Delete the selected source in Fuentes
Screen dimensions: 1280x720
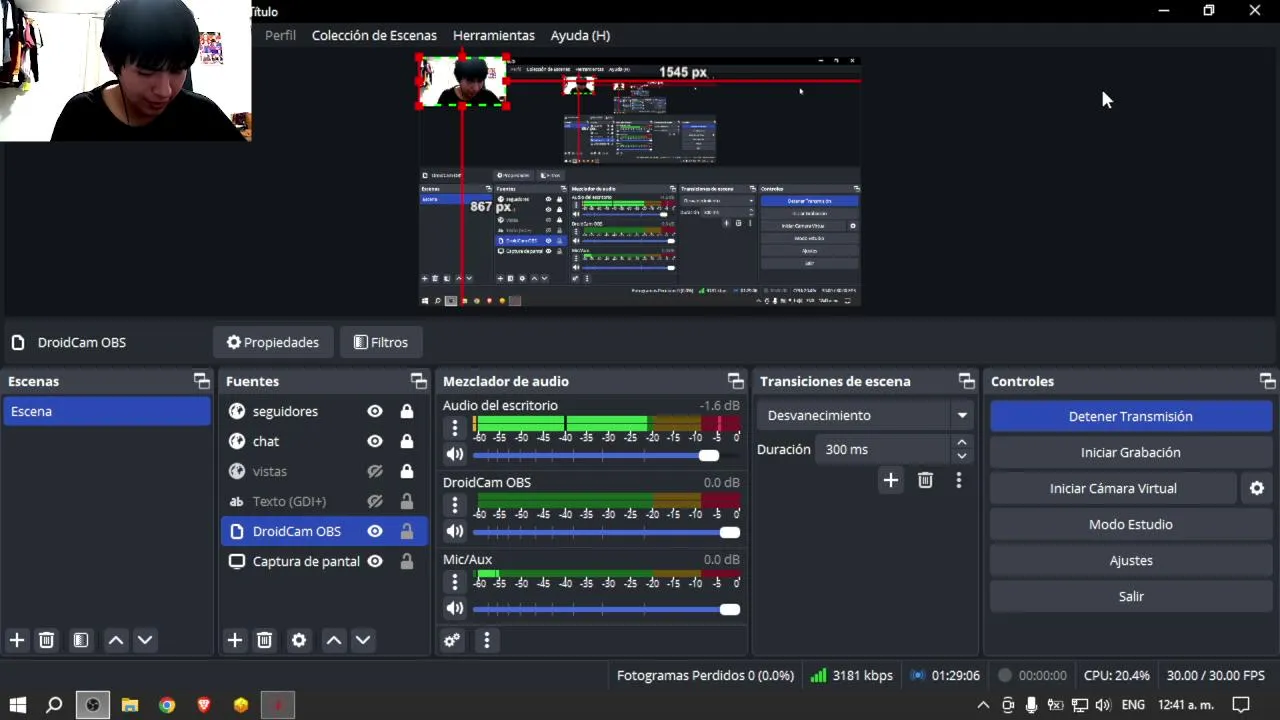coord(264,640)
